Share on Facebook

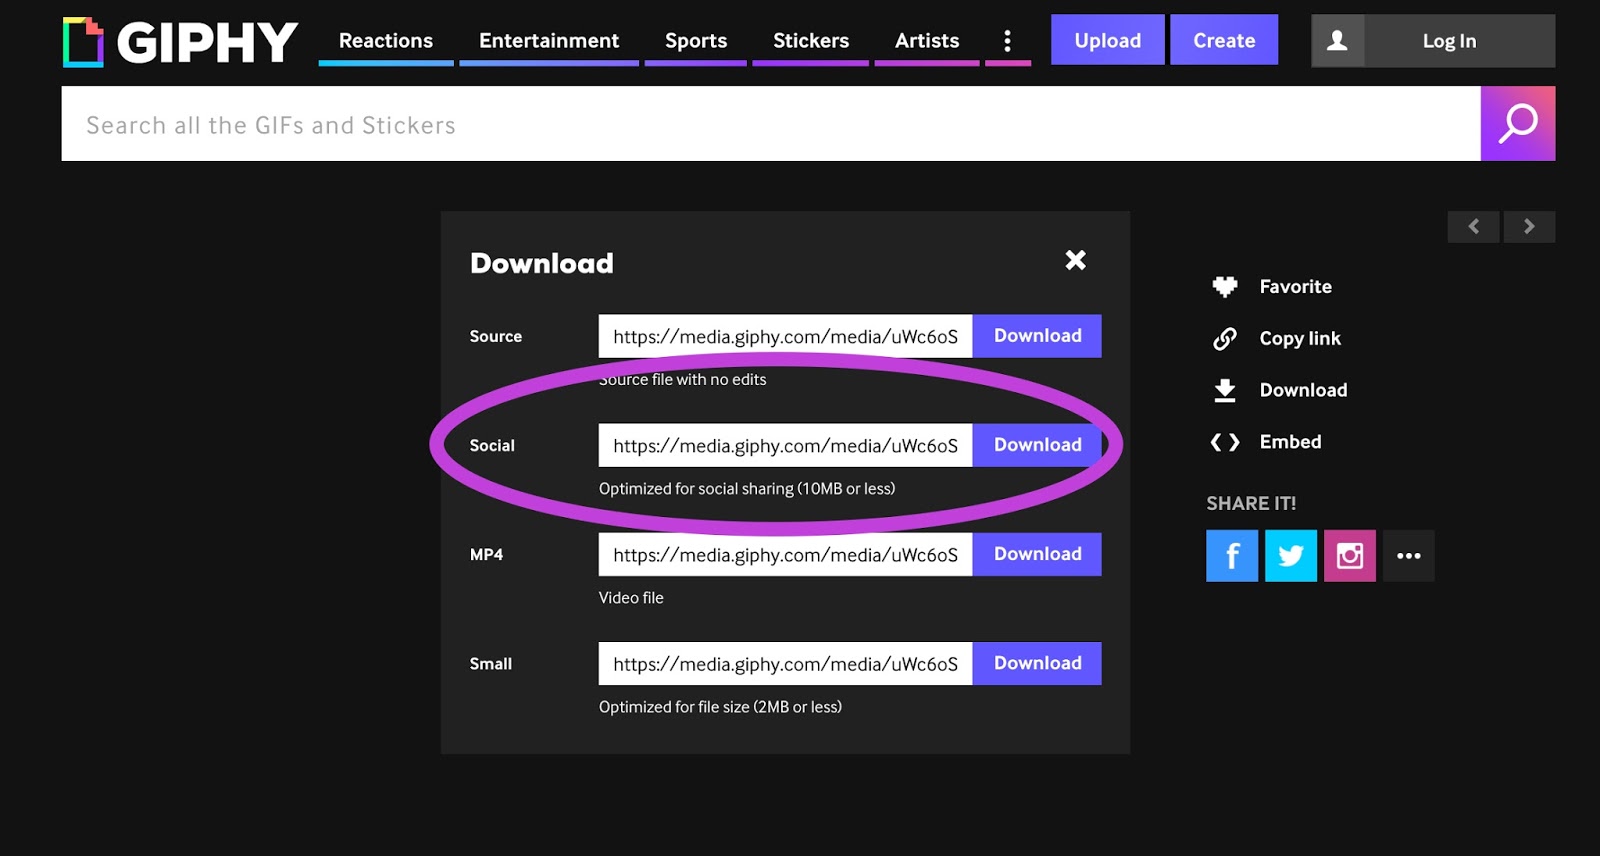1232,556
